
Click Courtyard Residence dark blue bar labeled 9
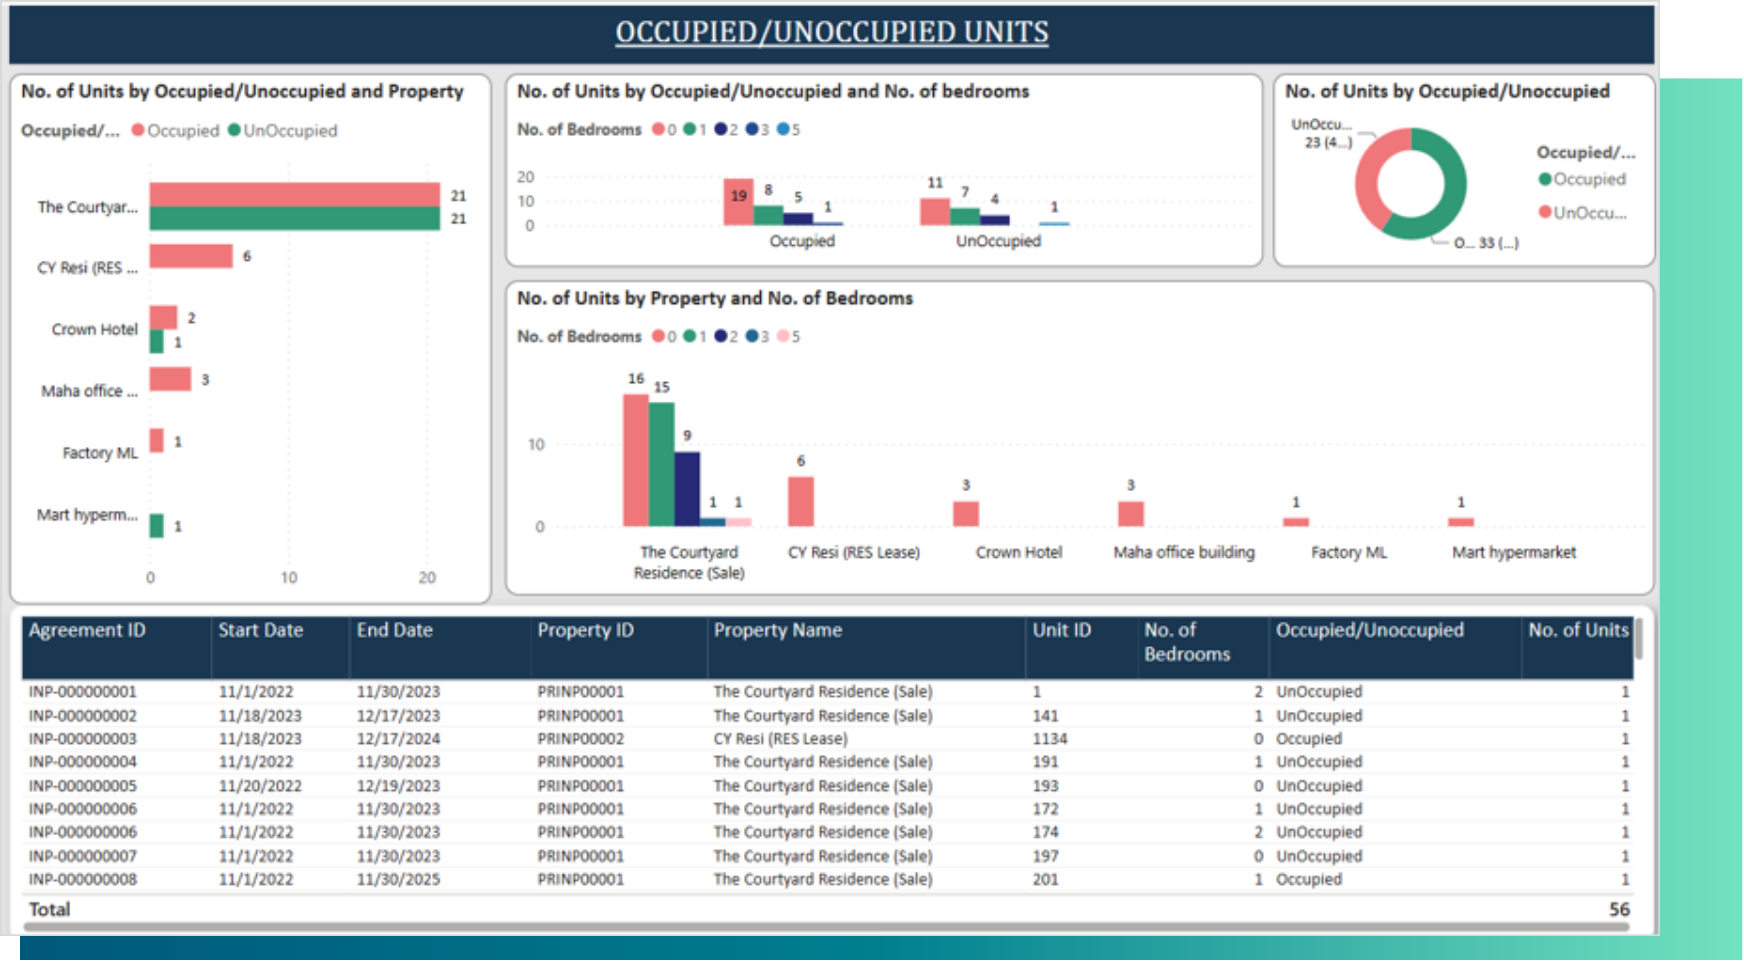687,488
